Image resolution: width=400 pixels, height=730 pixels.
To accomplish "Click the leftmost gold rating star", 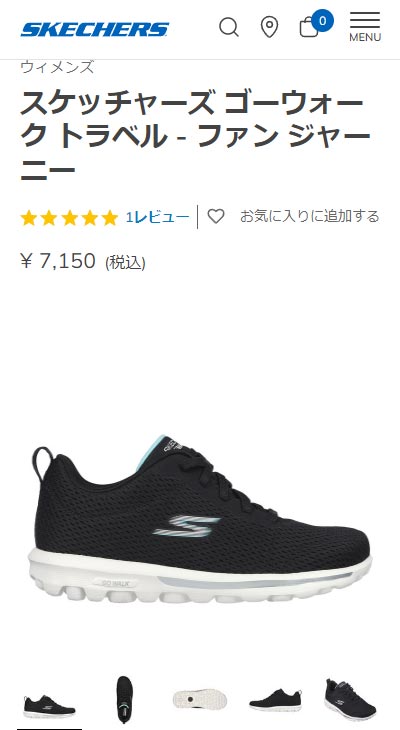I will 28,217.
